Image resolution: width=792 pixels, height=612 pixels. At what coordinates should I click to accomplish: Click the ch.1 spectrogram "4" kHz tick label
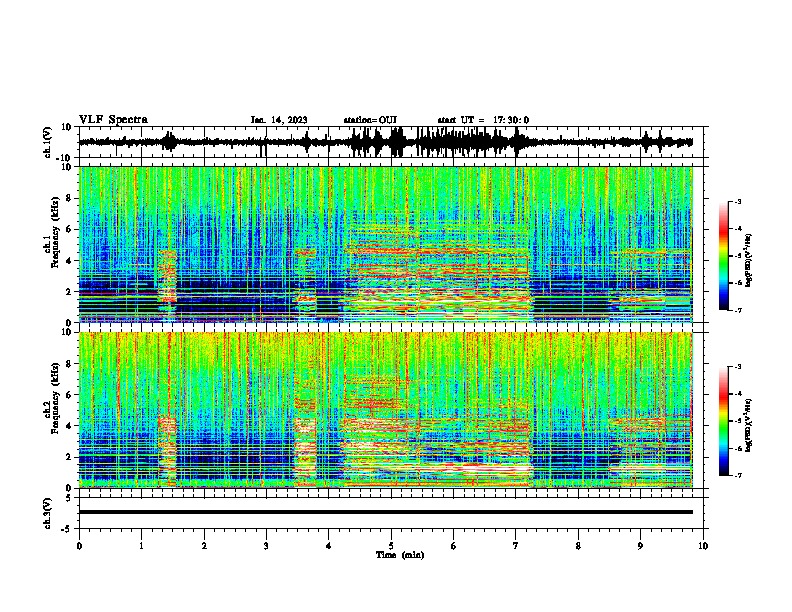(69, 261)
